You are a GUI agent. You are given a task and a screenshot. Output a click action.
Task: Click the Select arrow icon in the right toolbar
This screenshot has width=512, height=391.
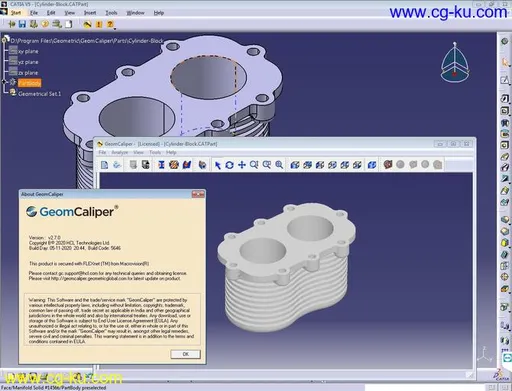pos(505,62)
